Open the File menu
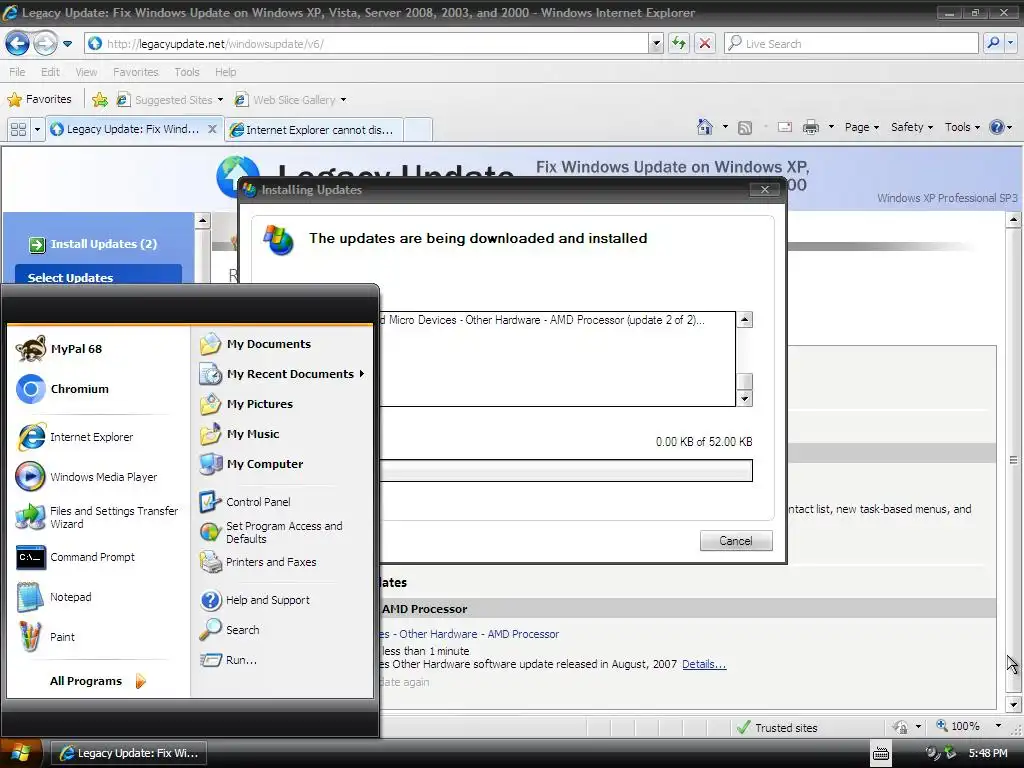Viewport: 1024px width, 768px height. (17, 72)
